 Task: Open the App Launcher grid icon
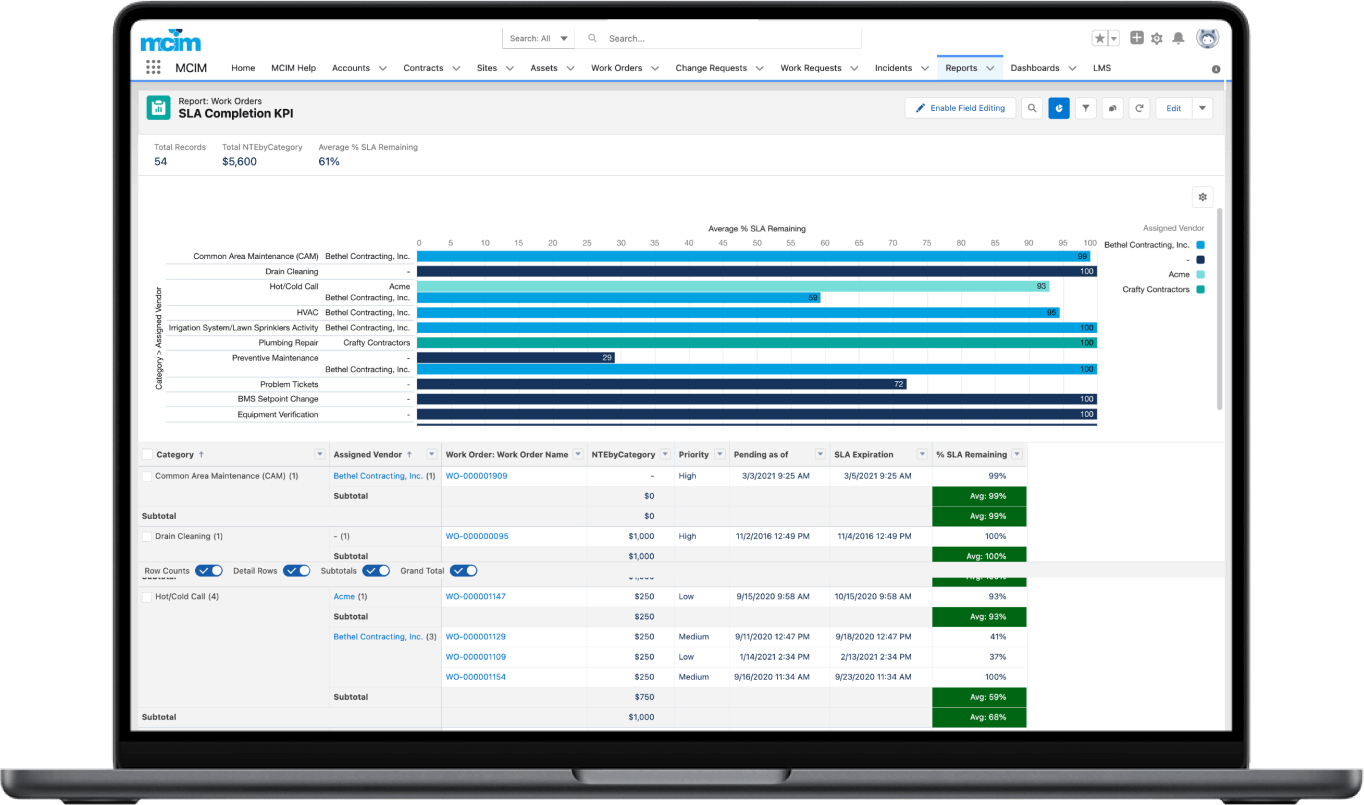(x=153, y=67)
